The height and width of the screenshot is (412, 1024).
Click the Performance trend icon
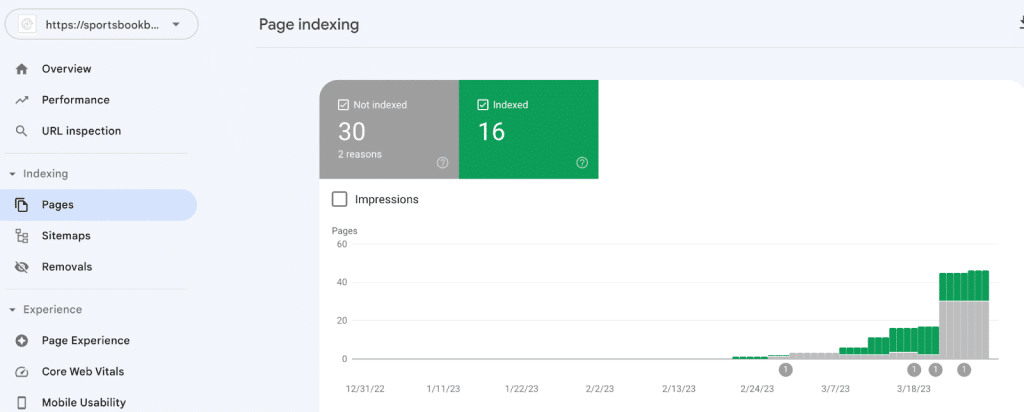22,100
